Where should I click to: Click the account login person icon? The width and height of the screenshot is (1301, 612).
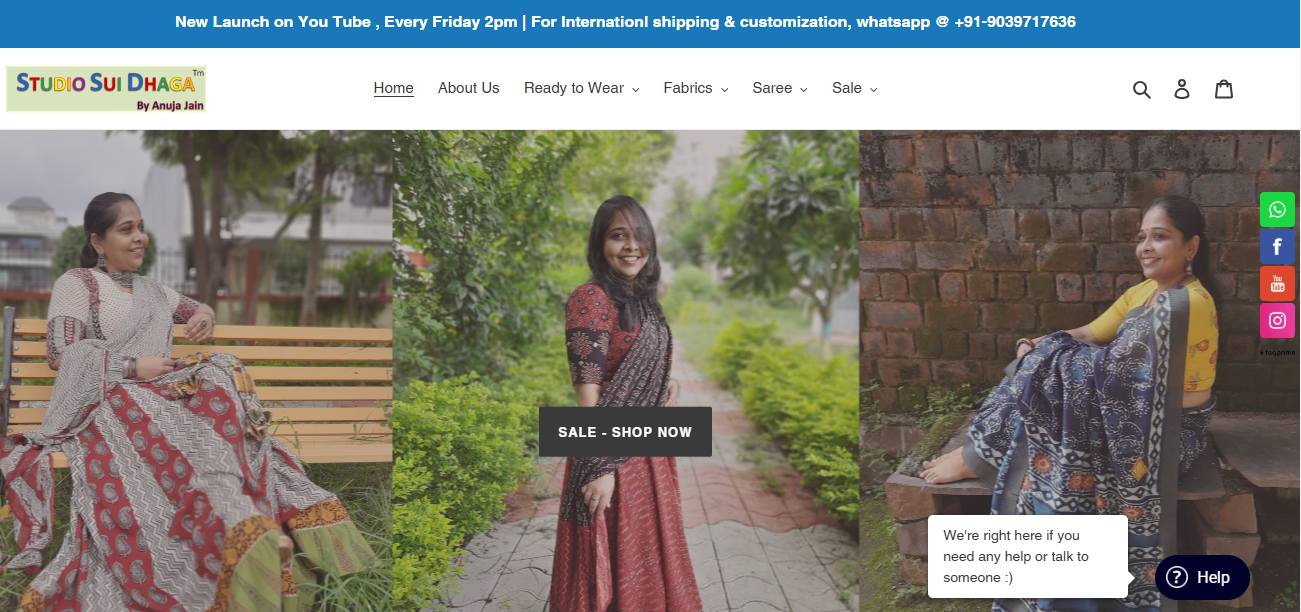(x=1182, y=89)
